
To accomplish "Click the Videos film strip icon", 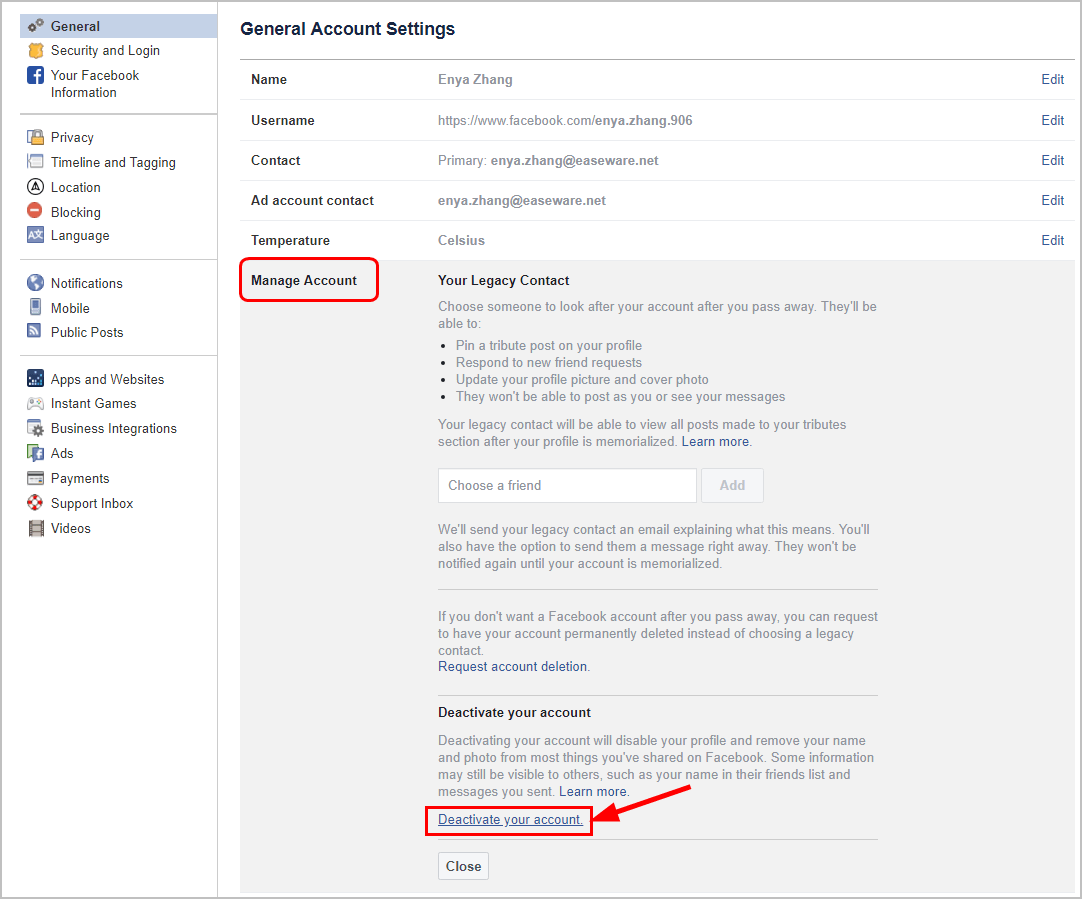I will (35, 528).
